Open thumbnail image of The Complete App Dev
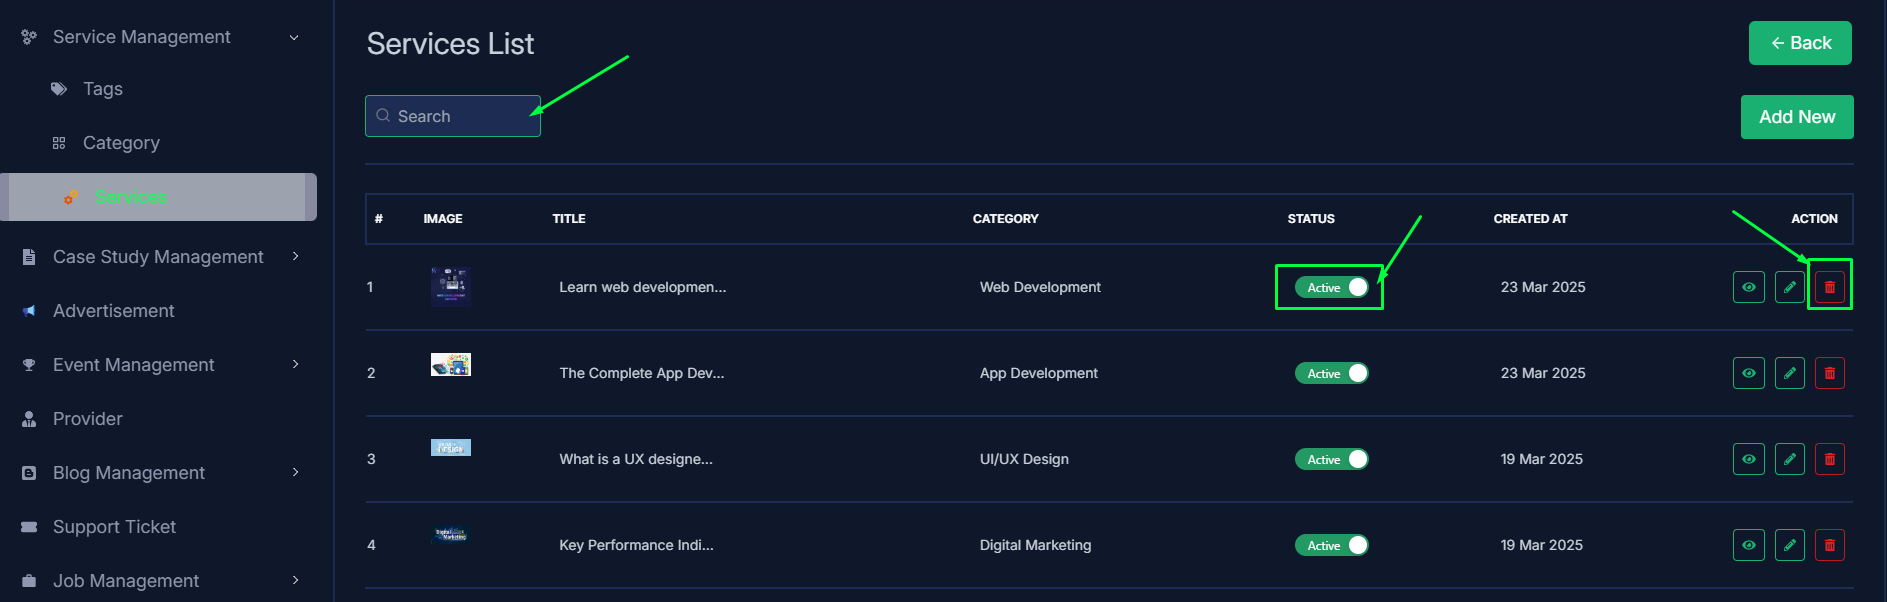The image size is (1887, 602). pyautogui.click(x=450, y=365)
